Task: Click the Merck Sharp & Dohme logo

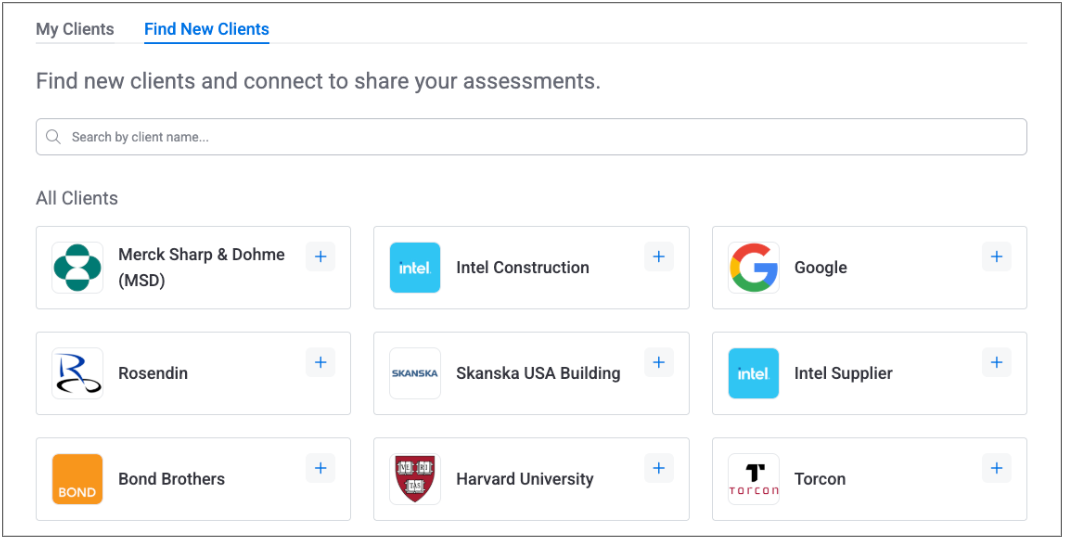Action: (x=78, y=268)
